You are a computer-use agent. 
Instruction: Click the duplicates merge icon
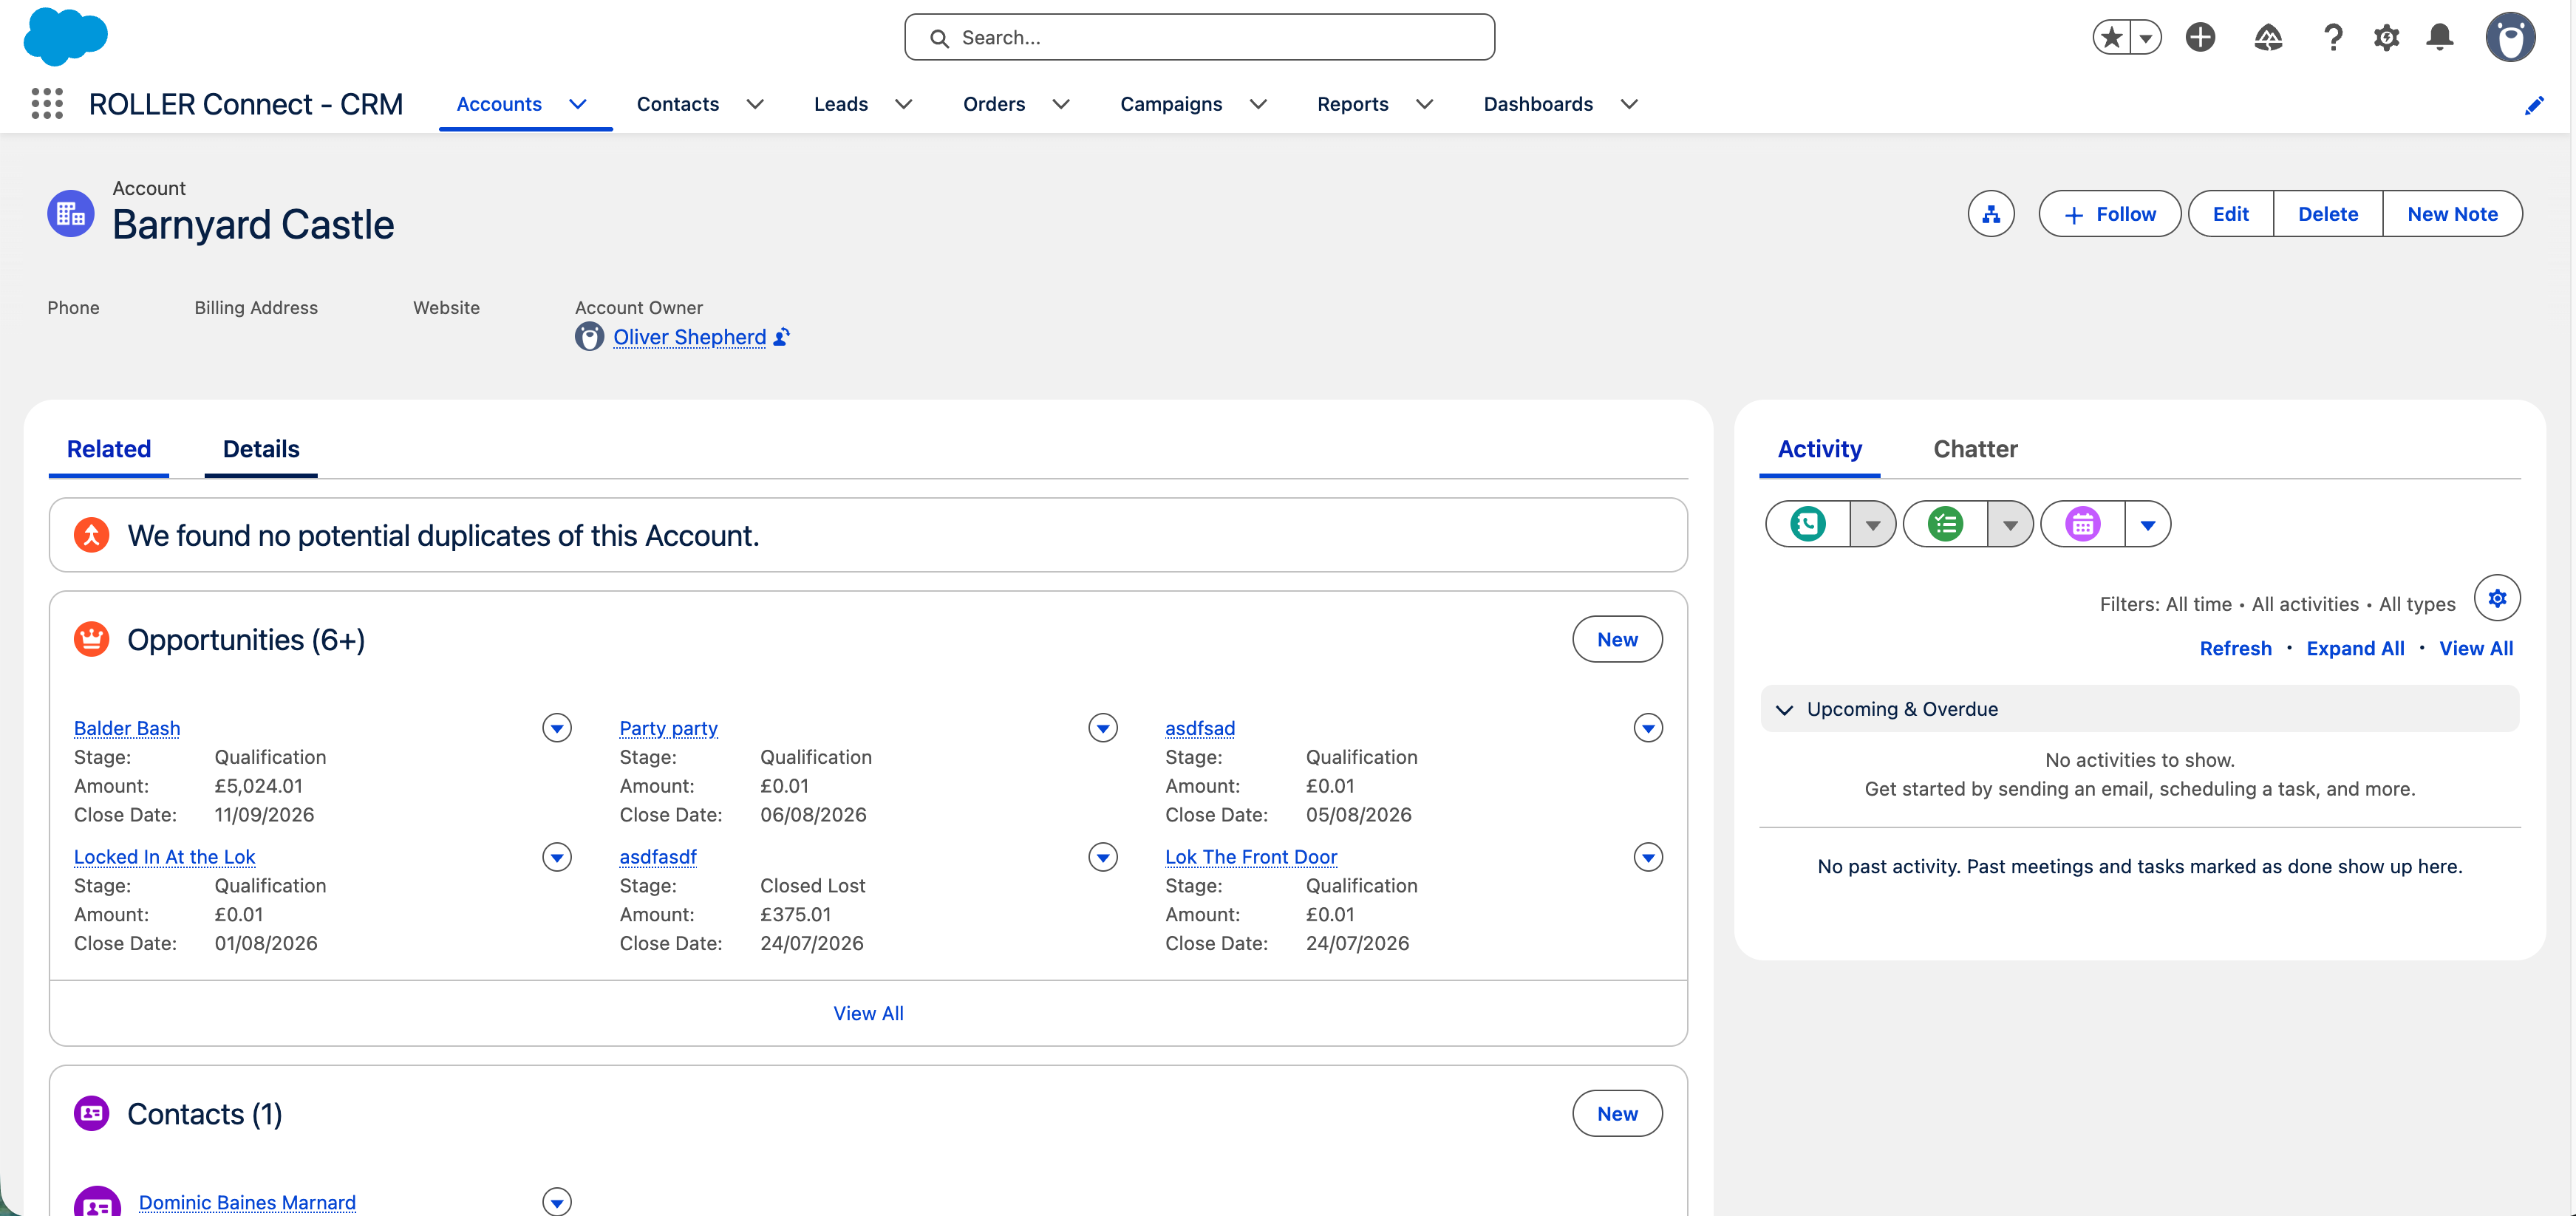tap(92, 535)
